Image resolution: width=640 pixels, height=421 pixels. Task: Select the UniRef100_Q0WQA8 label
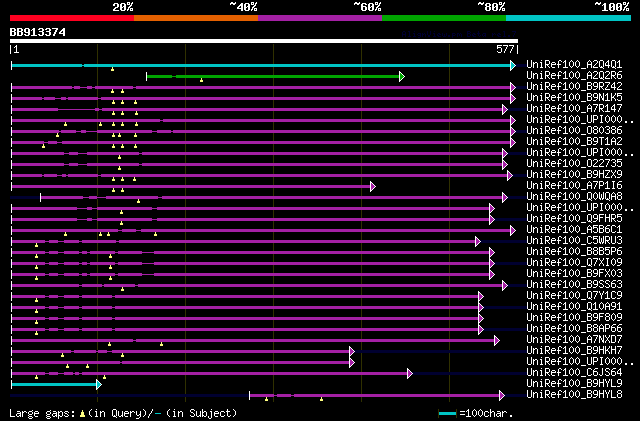pos(574,197)
